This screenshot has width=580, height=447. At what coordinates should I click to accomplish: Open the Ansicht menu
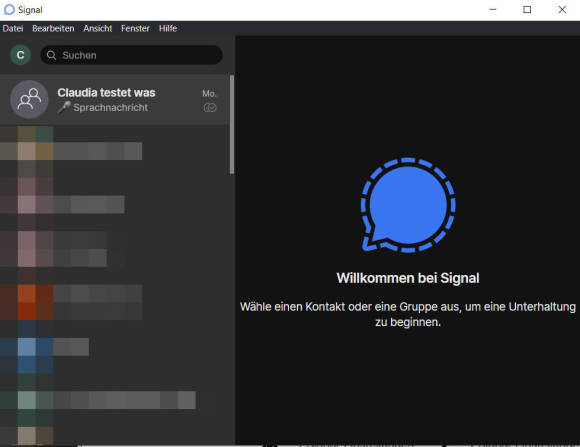98,28
